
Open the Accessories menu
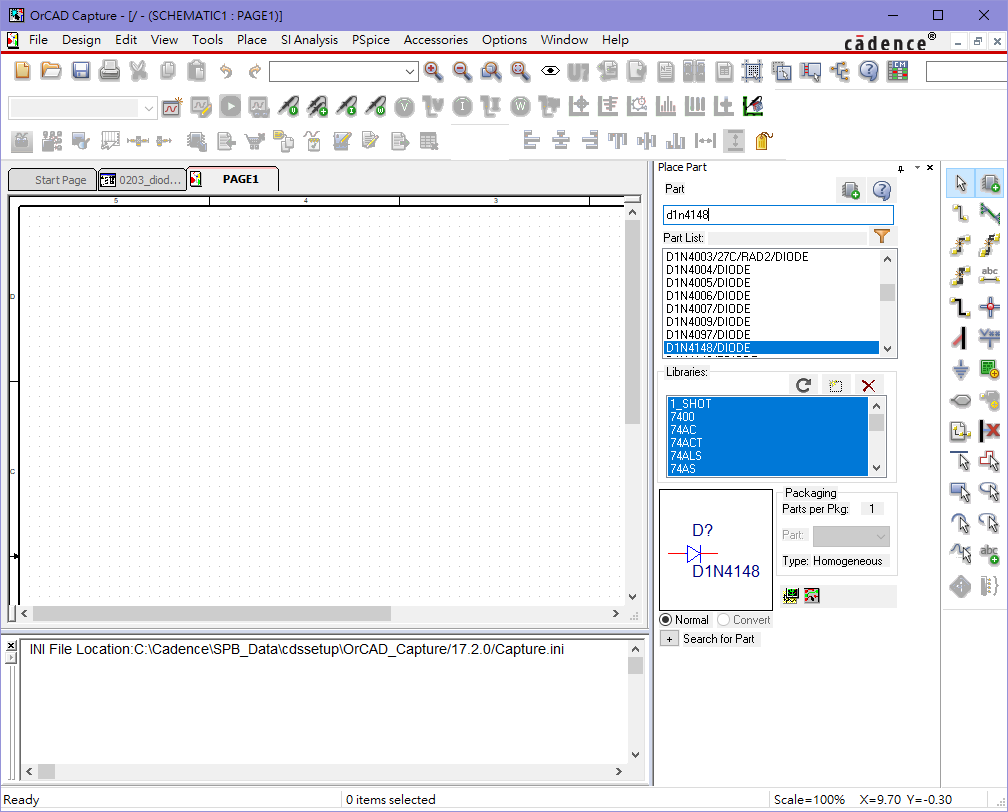click(436, 40)
